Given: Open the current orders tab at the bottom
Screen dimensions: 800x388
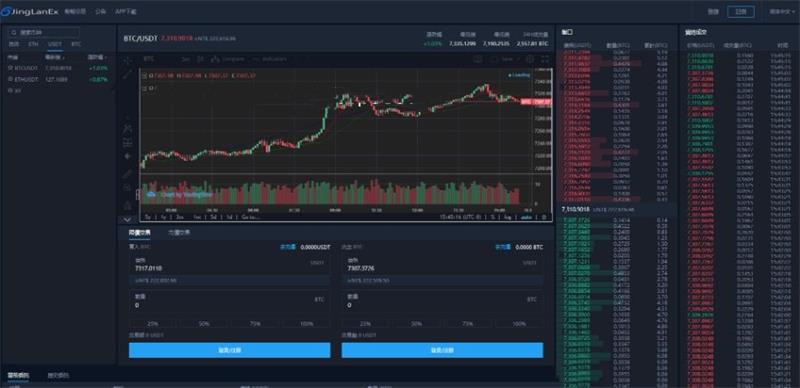Looking at the screenshot, I should click(18, 375).
